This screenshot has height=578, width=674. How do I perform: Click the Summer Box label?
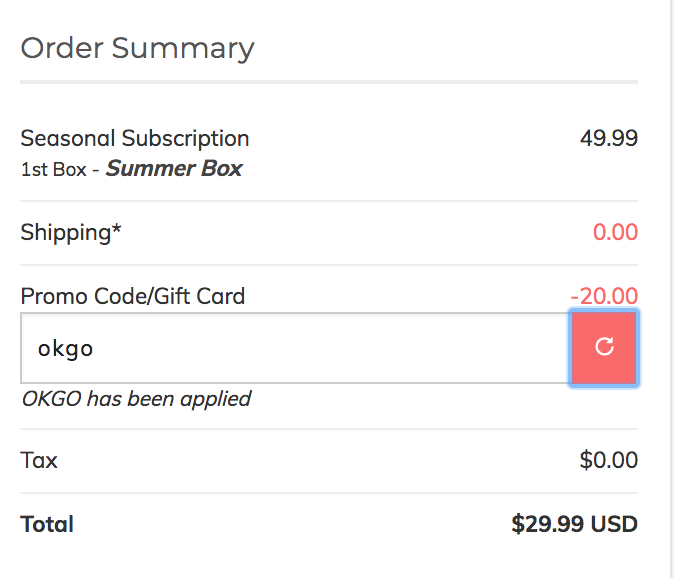pos(174,168)
